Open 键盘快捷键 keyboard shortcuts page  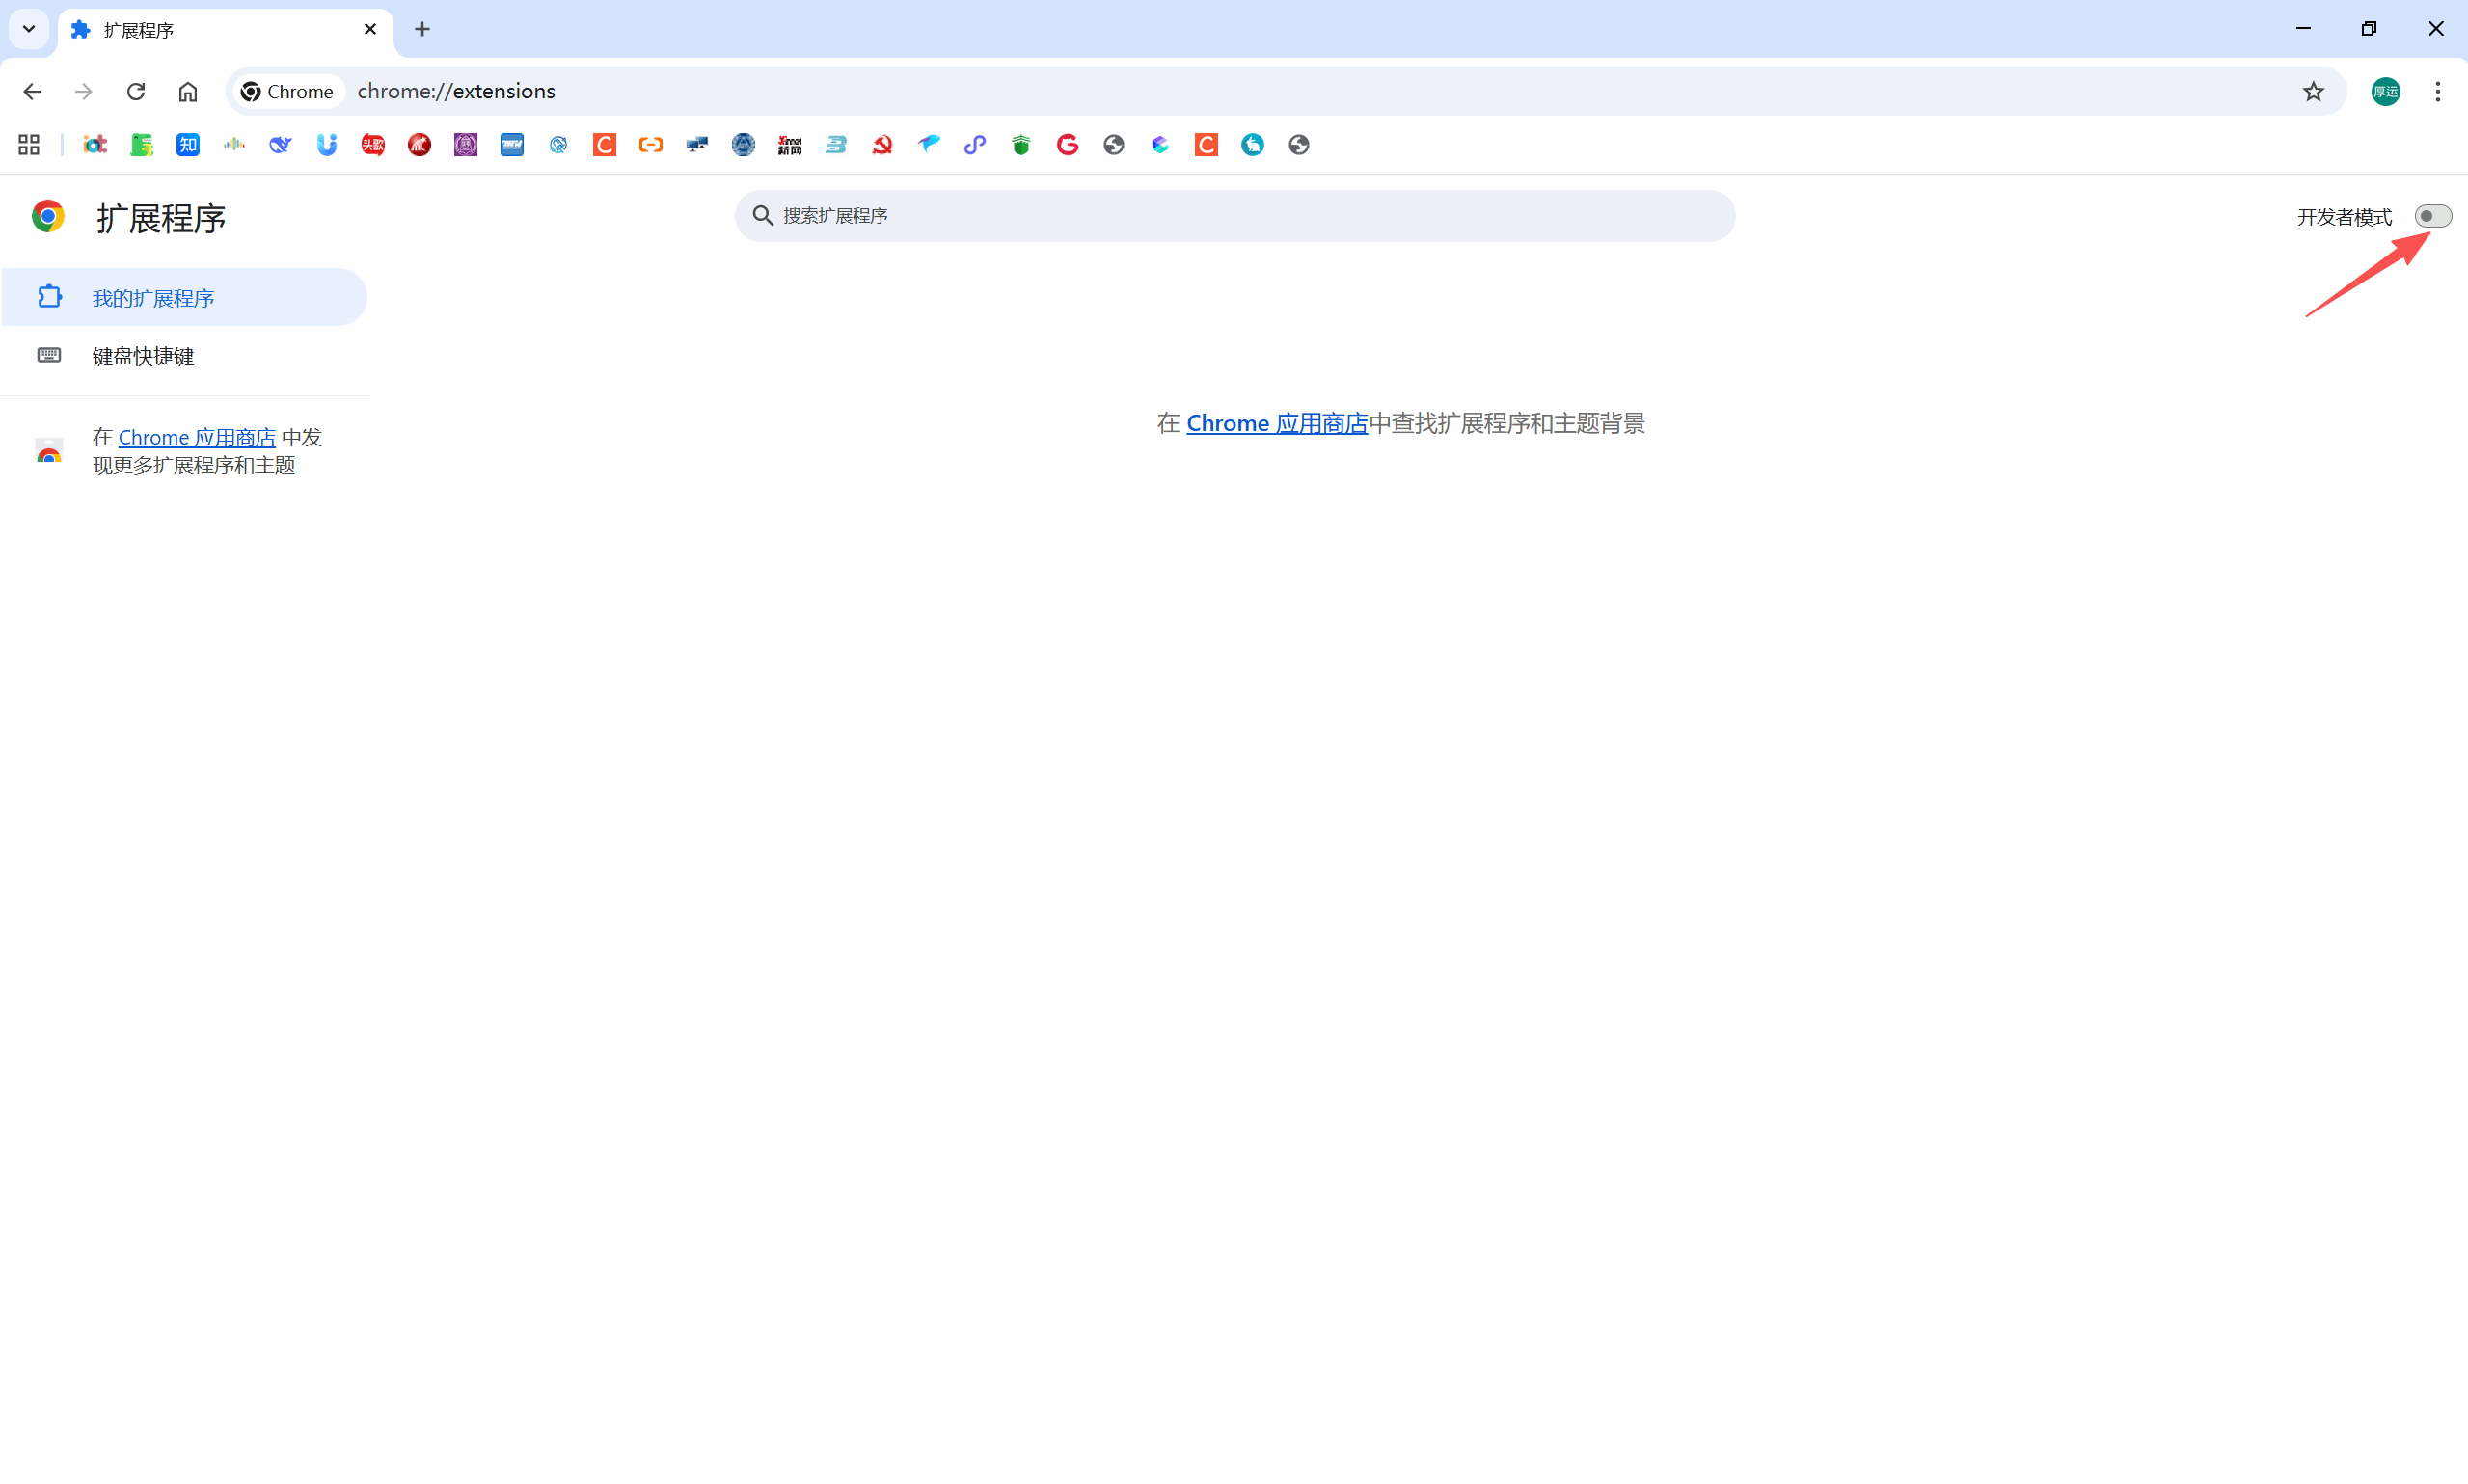point(143,356)
